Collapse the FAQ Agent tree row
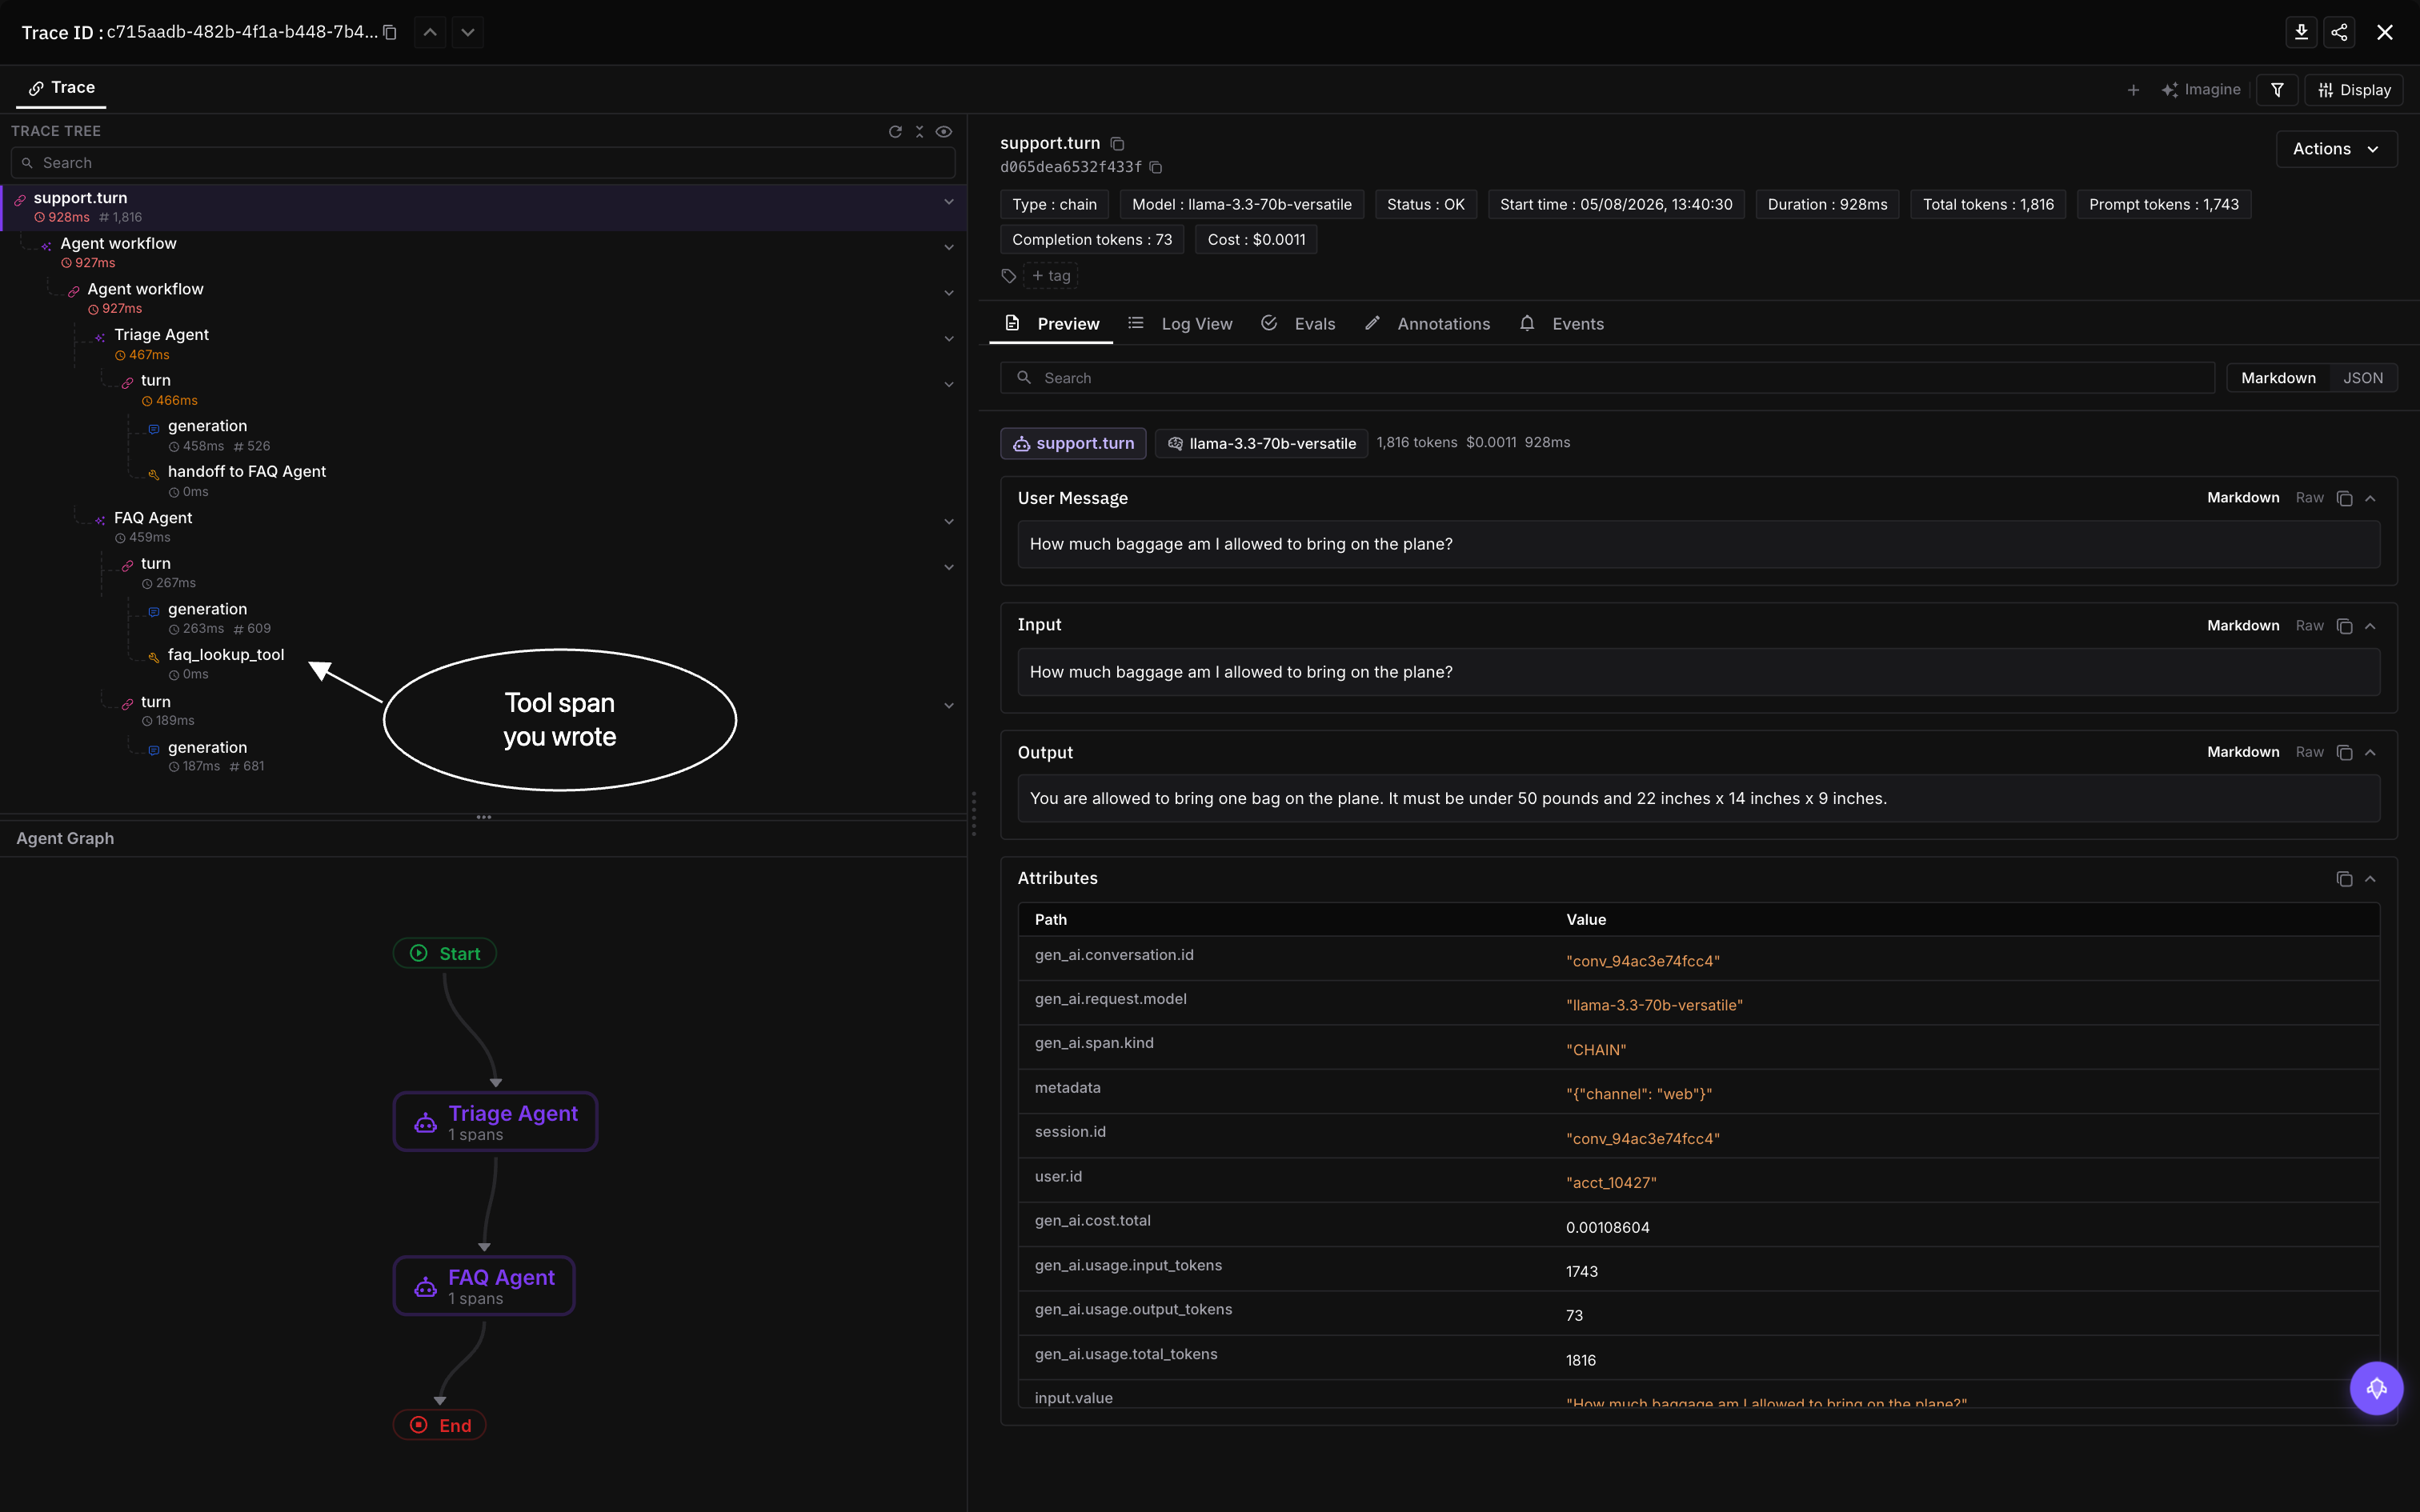The width and height of the screenshot is (2420, 1512). click(948, 522)
